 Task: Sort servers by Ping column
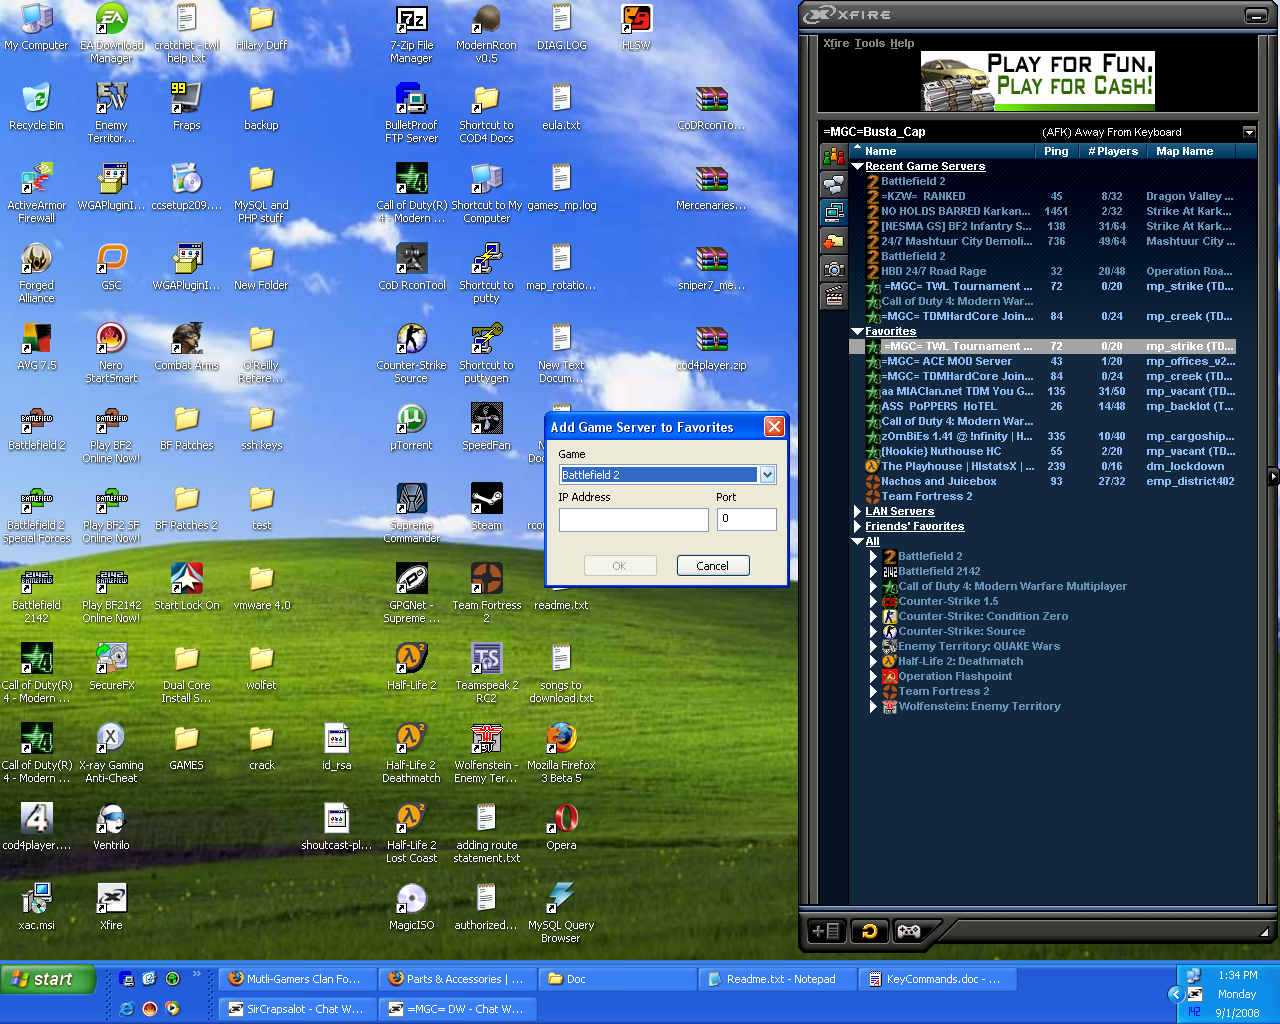pyautogui.click(x=1056, y=151)
